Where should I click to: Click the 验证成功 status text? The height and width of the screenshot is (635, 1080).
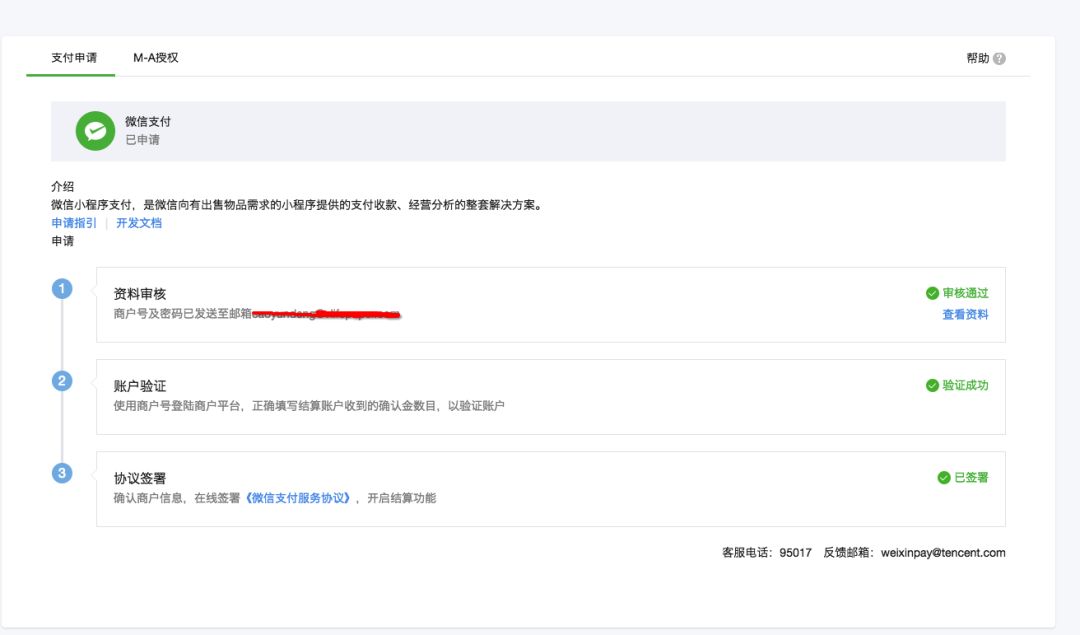pyautogui.click(x=965, y=386)
